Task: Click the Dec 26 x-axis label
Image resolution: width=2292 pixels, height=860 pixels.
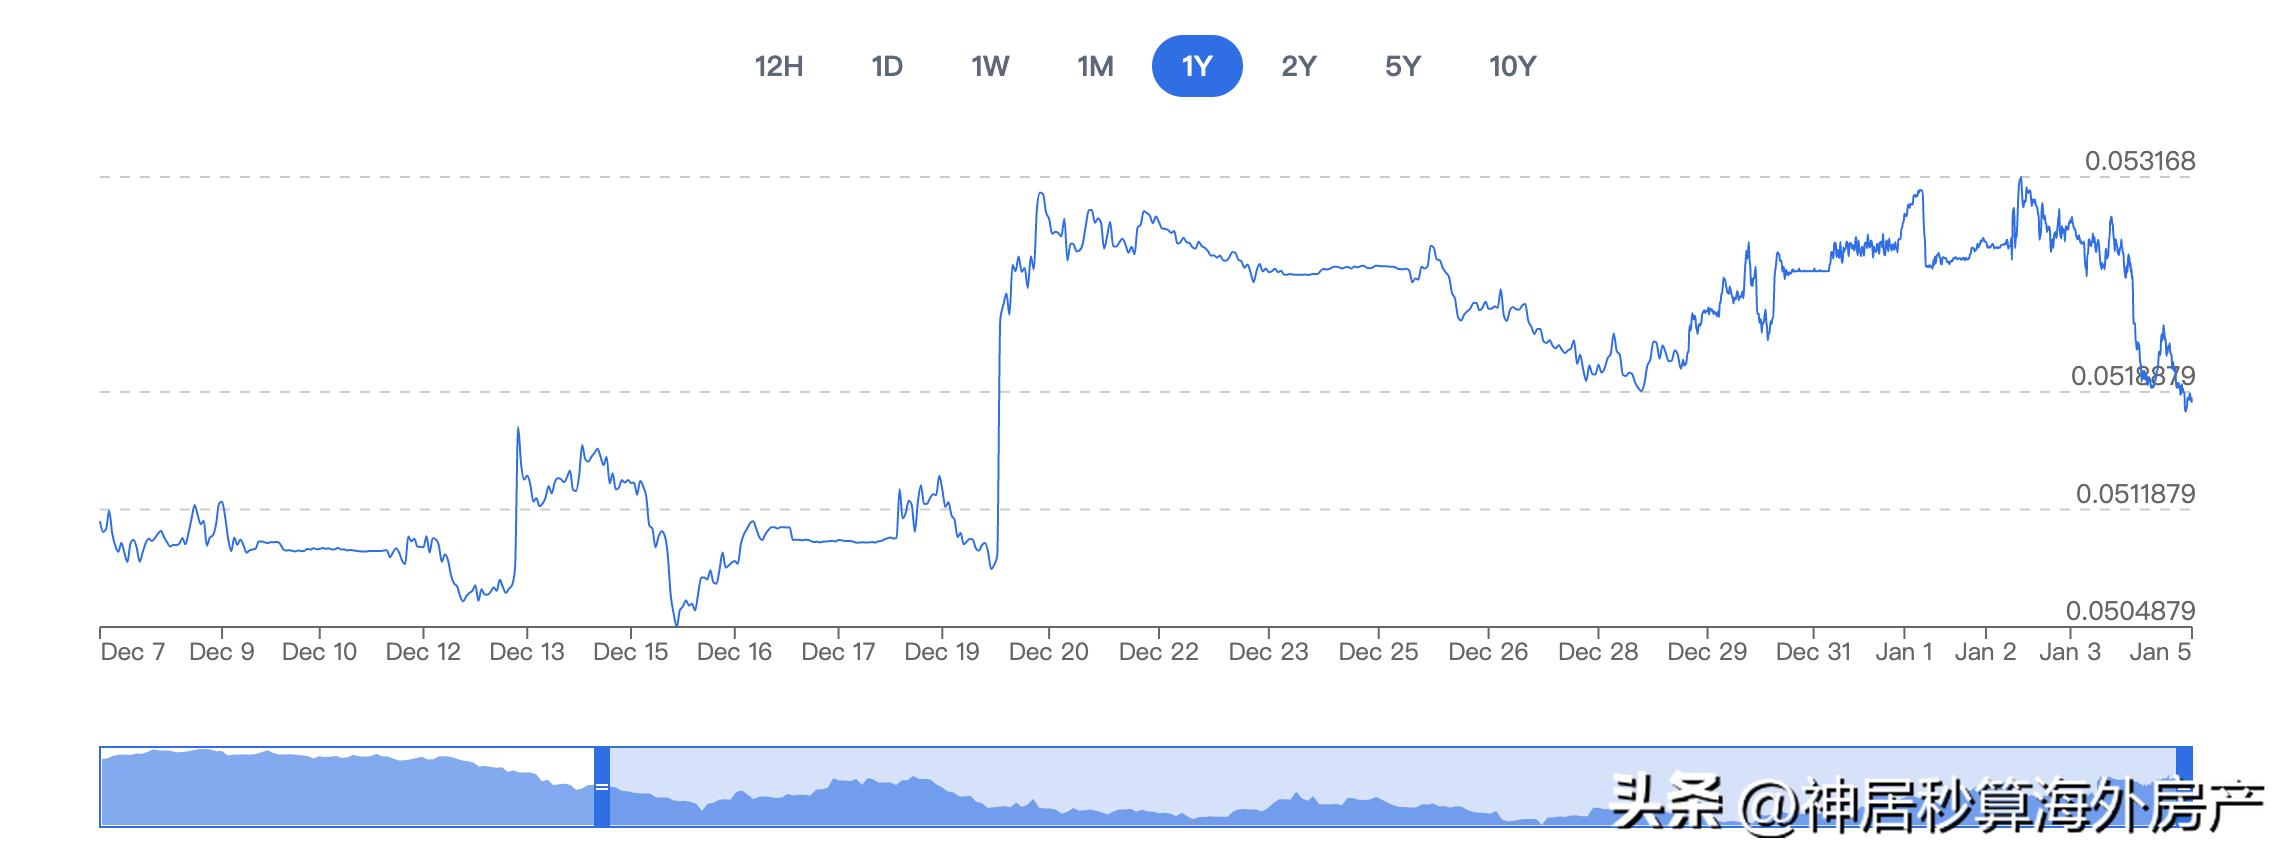Action: 1488,652
